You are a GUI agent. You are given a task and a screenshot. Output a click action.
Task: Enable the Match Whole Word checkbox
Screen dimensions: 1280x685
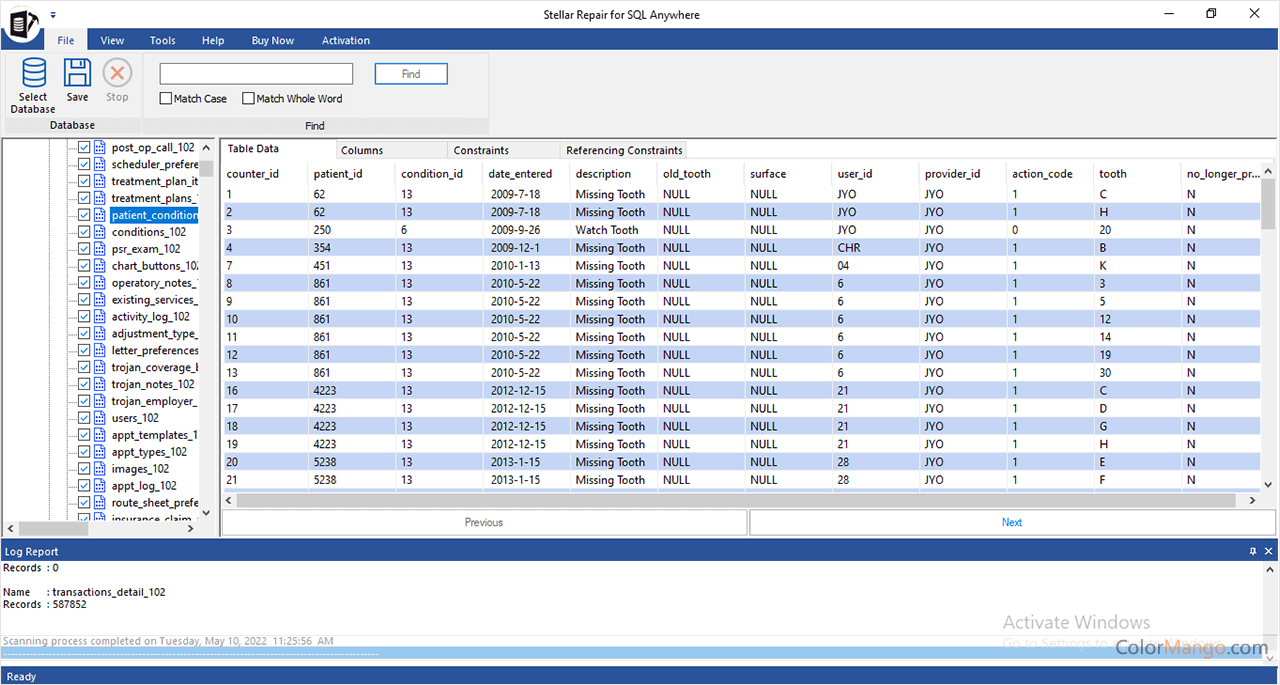248,98
